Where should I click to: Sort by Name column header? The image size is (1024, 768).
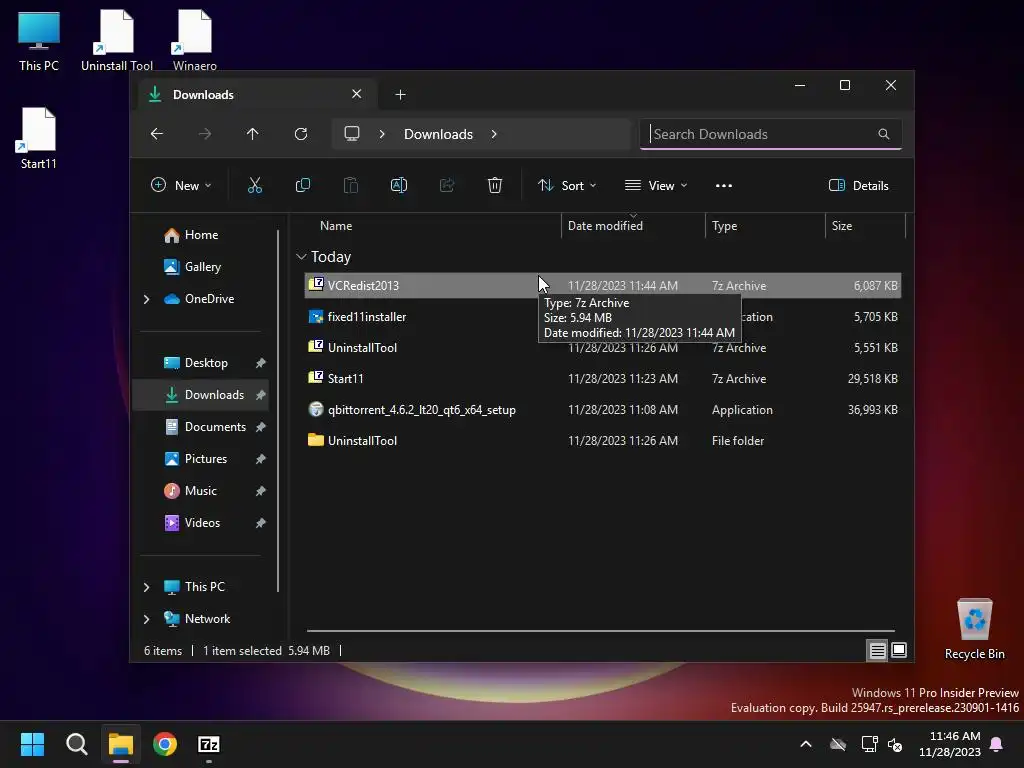point(431,226)
